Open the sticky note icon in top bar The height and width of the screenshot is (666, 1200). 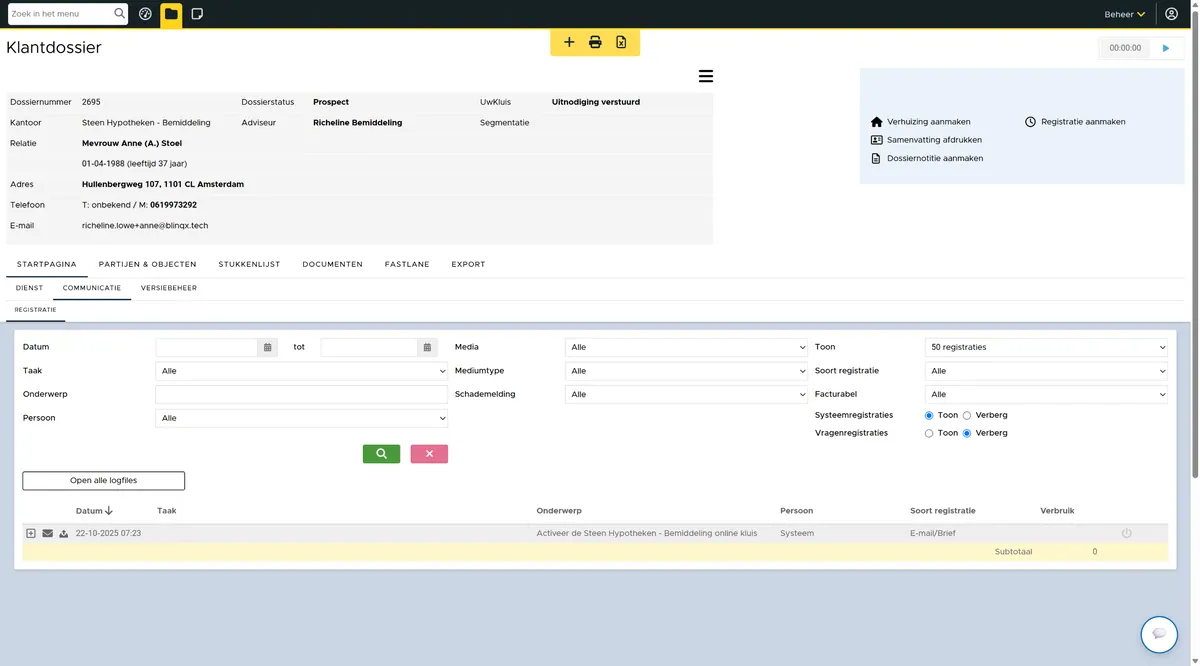197,14
